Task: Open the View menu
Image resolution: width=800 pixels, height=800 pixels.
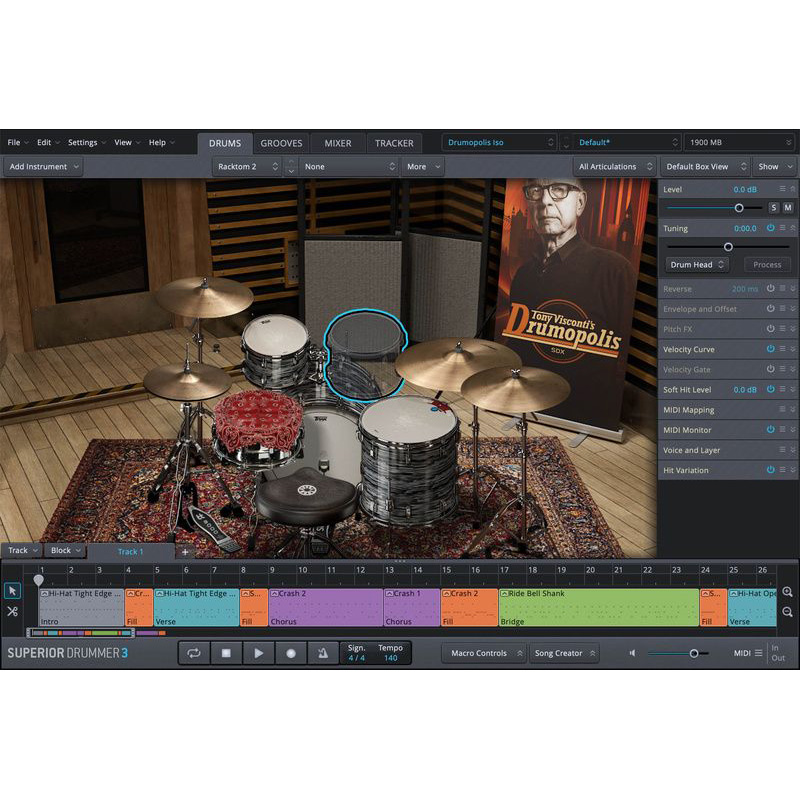Action: [x=127, y=142]
